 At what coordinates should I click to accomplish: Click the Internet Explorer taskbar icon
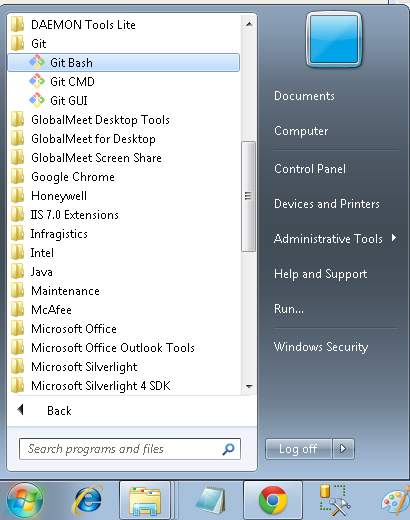click(x=87, y=500)
